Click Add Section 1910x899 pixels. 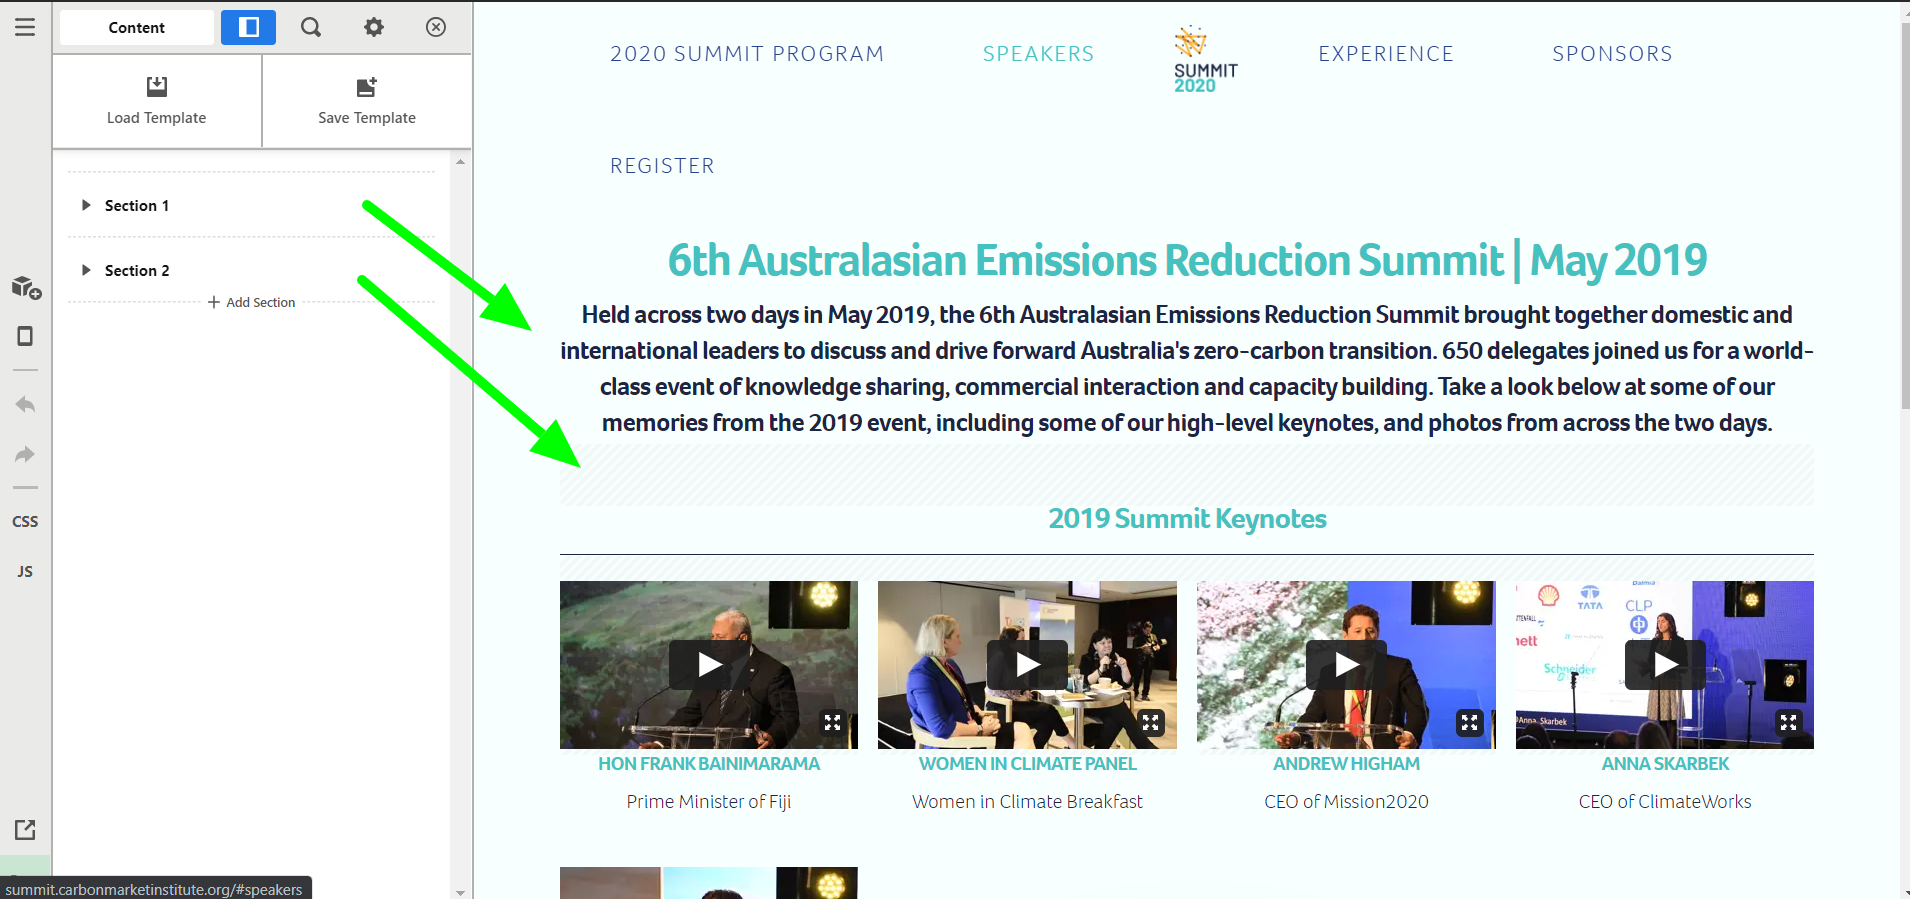coord(251,302)
